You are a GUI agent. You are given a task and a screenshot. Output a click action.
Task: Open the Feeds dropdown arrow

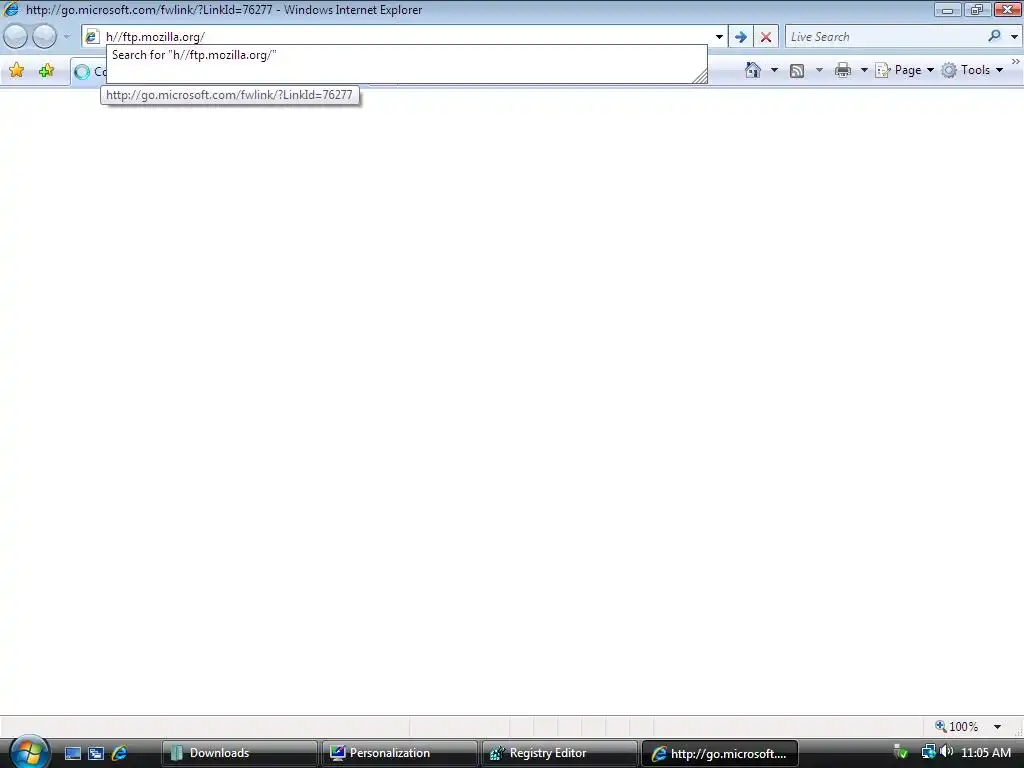click(819, 70)
